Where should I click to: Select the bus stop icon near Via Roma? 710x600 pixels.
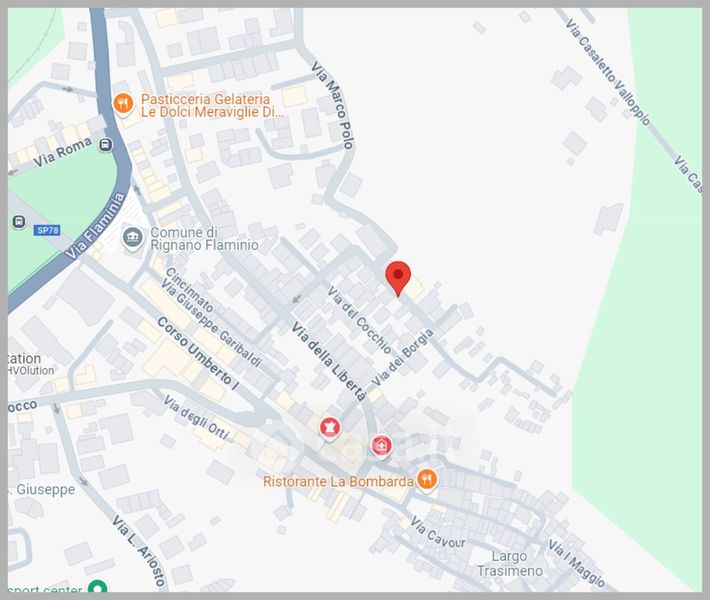point(106,145)
